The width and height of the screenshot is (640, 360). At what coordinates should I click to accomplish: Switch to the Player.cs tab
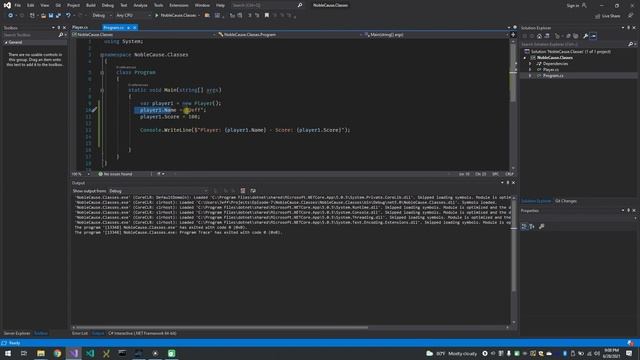coord(80,27)
